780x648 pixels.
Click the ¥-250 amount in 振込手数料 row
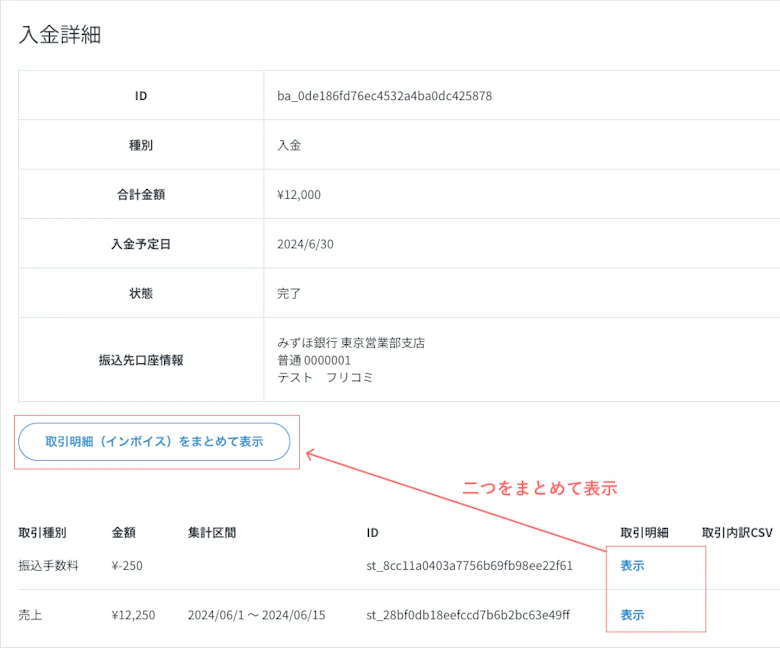[x=127, y=565]
